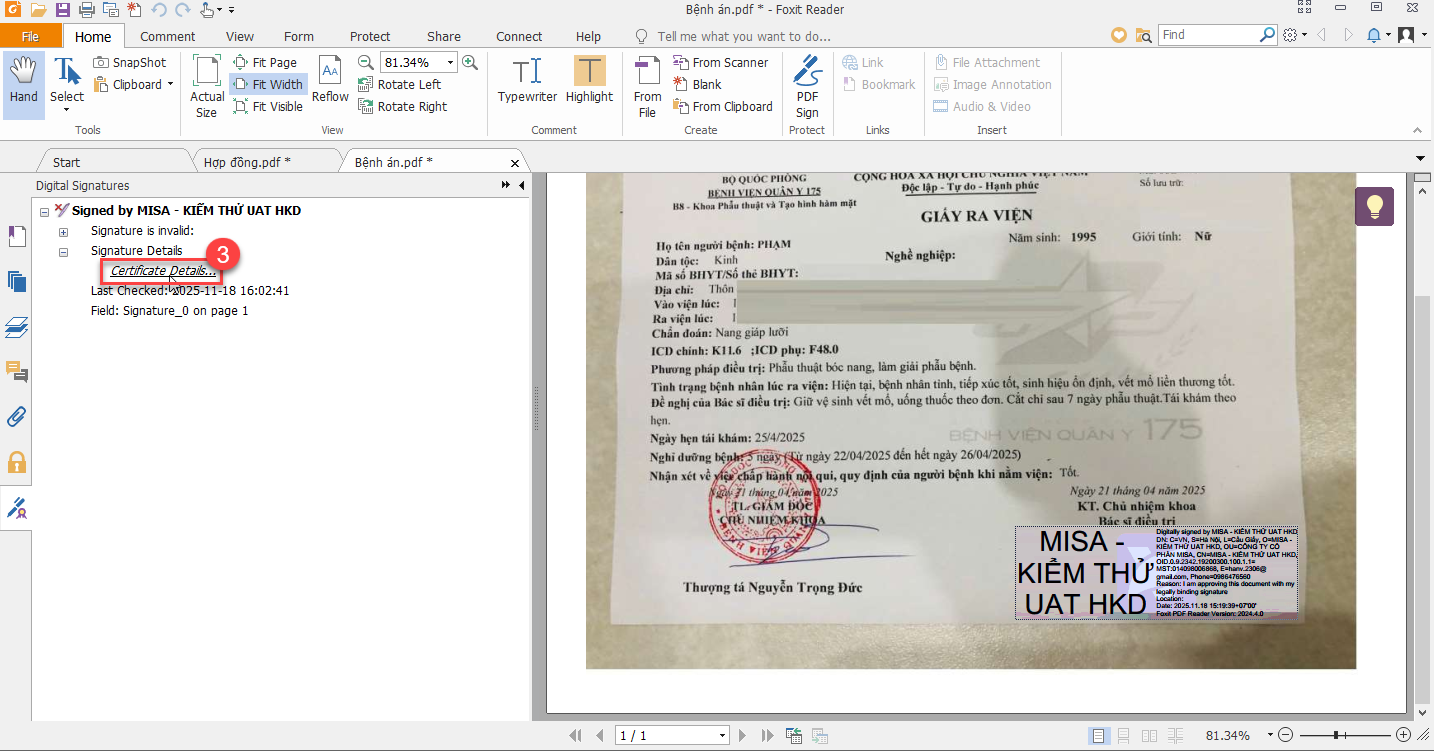Enable facing pages view in status bar
Image resolution: width=1434 pixels, height=751 pixels.
pyautogui.click(x=1150, y=736)
